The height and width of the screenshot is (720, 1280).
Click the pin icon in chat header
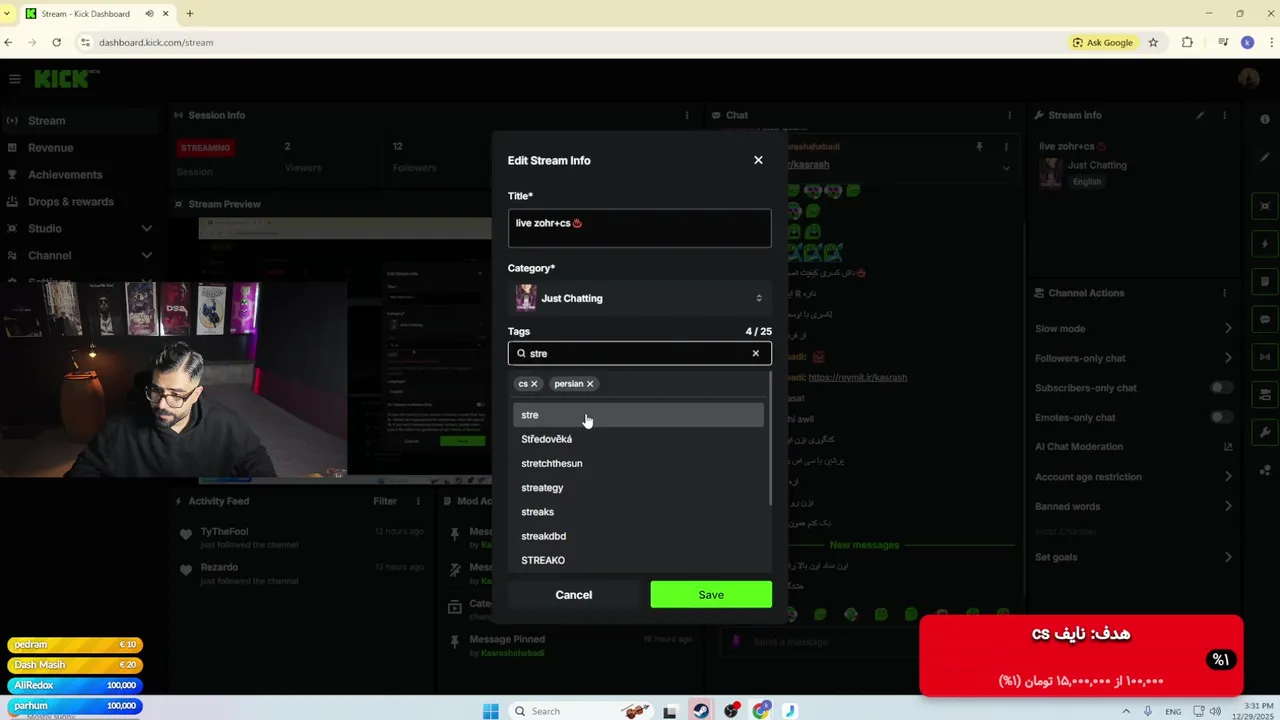pyautogui.click(x=979, y=147)
